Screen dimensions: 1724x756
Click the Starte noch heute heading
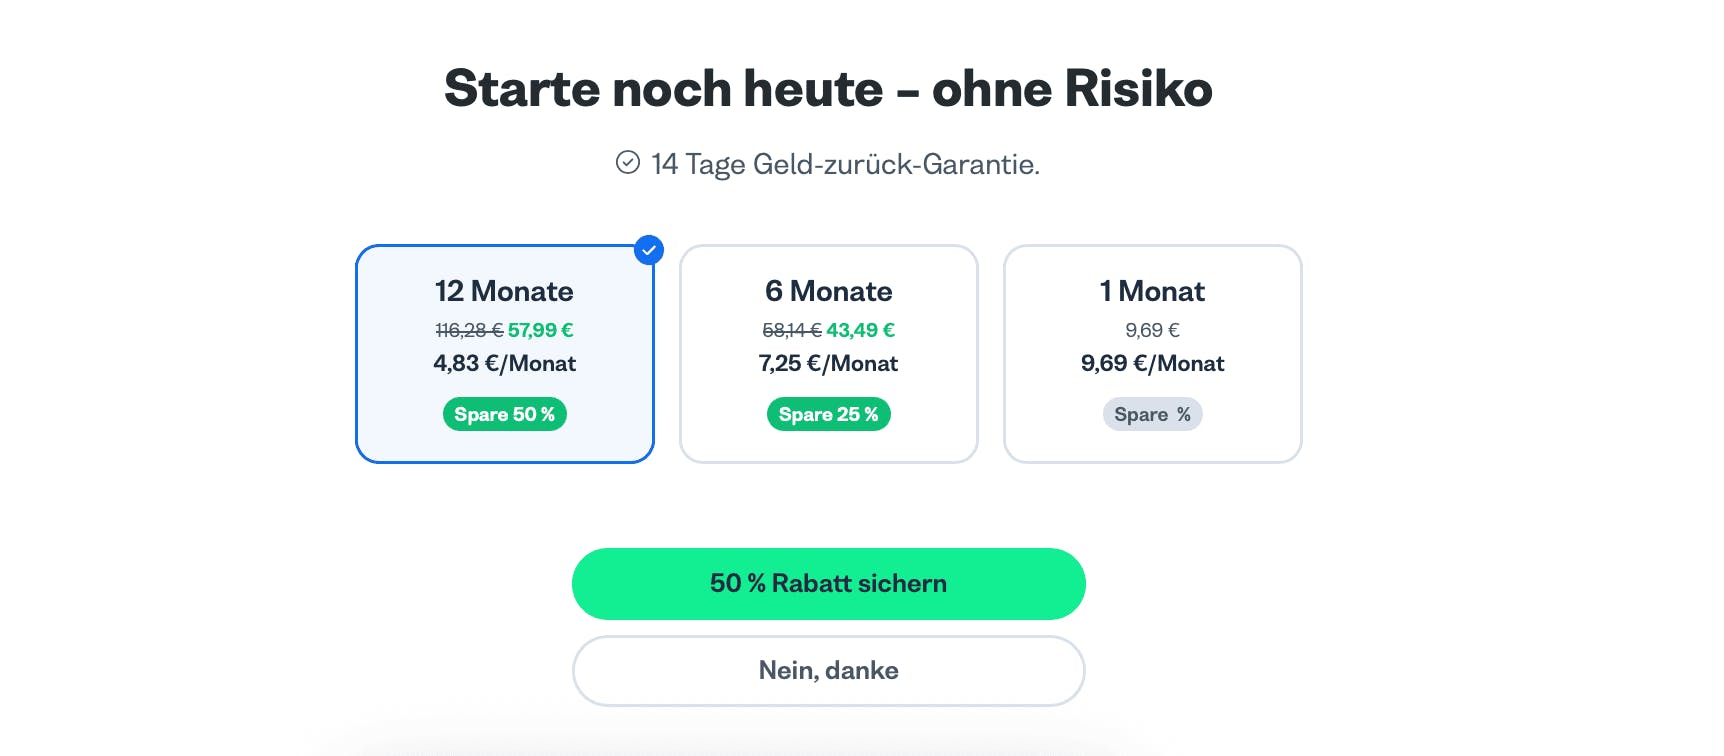828,88
